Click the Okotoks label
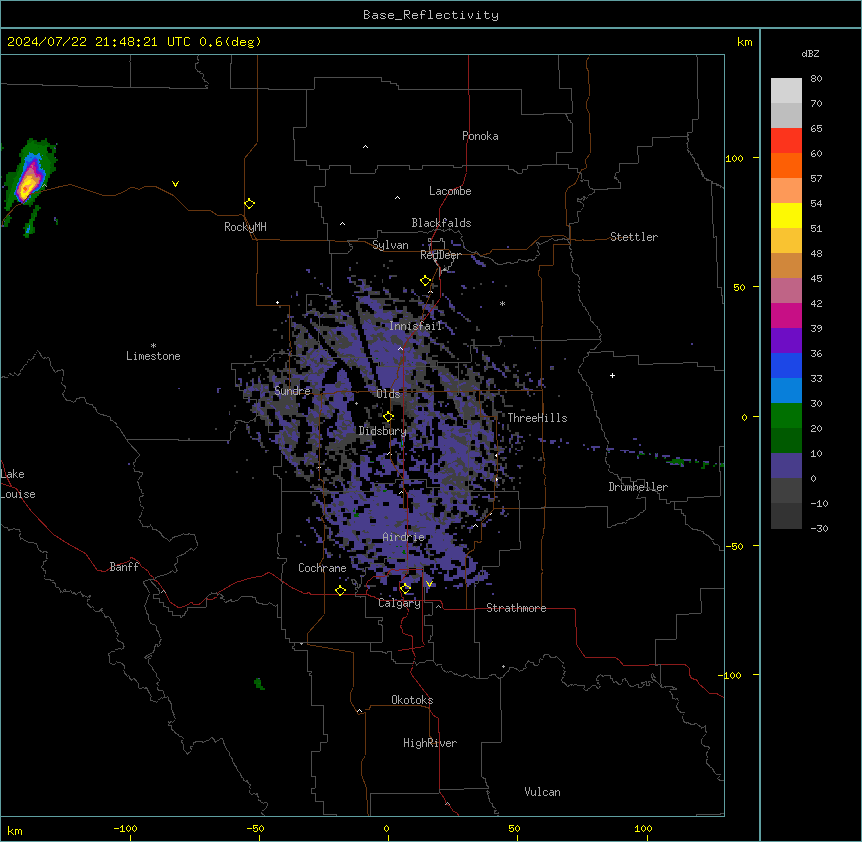Screen dimensions: 862x842 (x=412, y=700)
